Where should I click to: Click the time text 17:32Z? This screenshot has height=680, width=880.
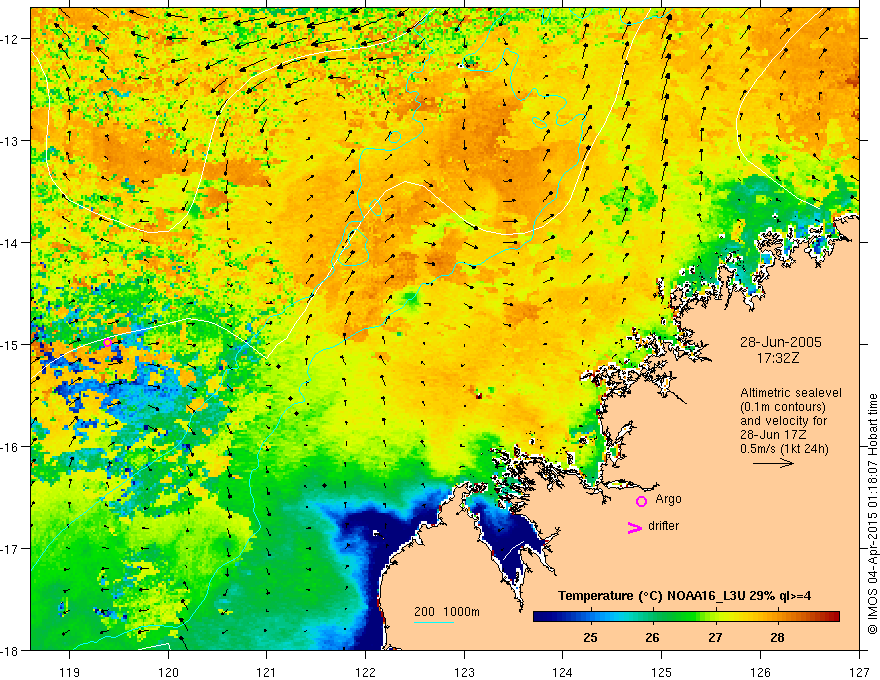(778, 357)
